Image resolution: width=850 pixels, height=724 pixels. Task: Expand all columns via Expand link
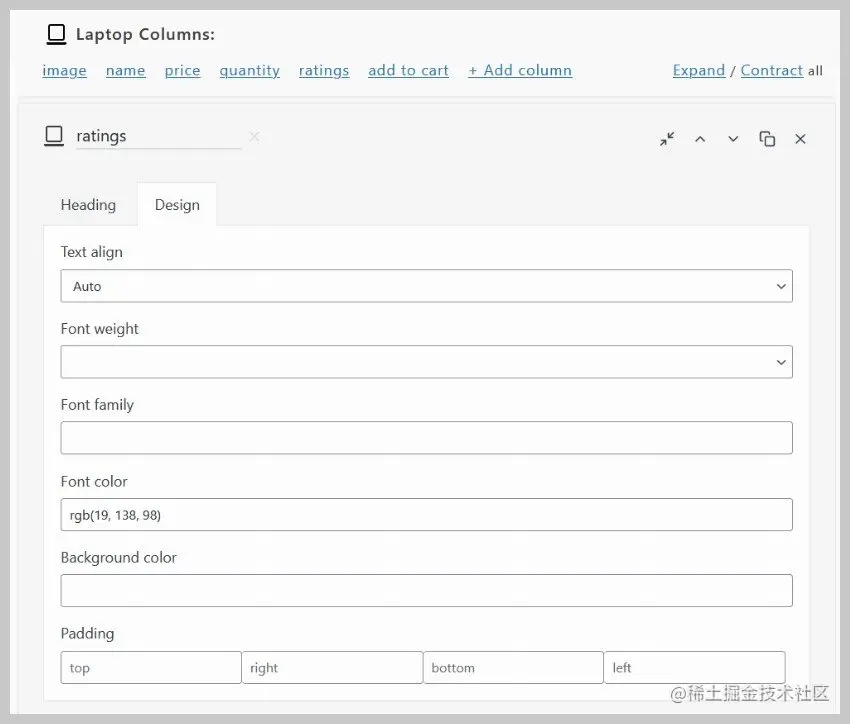(698, 70)
